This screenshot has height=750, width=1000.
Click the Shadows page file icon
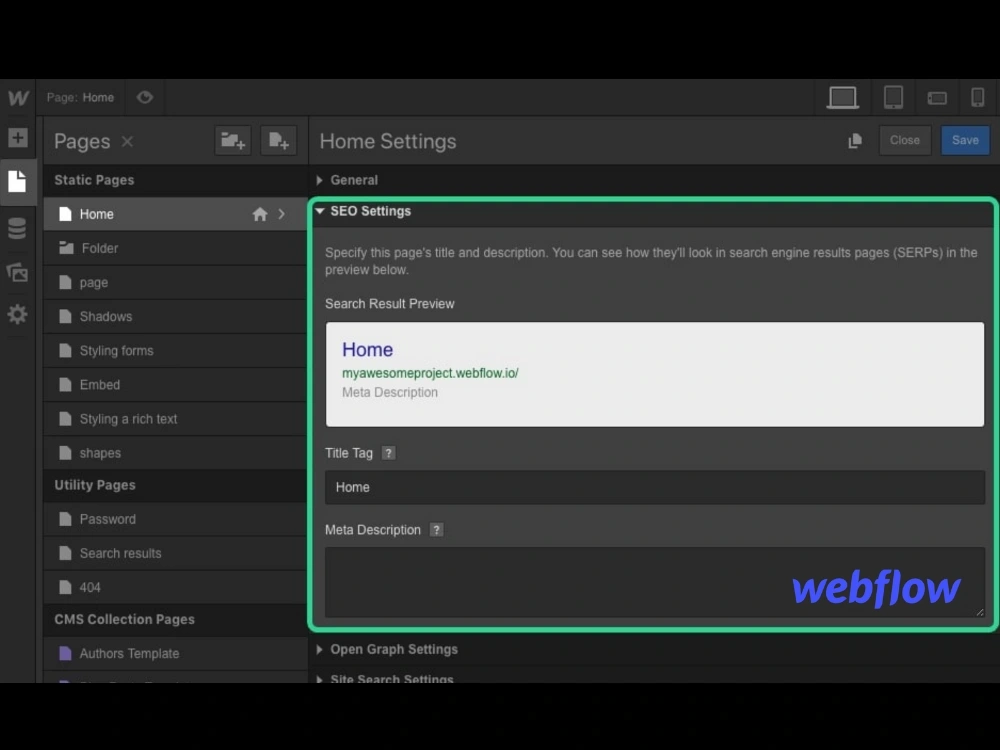click(65, 316)
